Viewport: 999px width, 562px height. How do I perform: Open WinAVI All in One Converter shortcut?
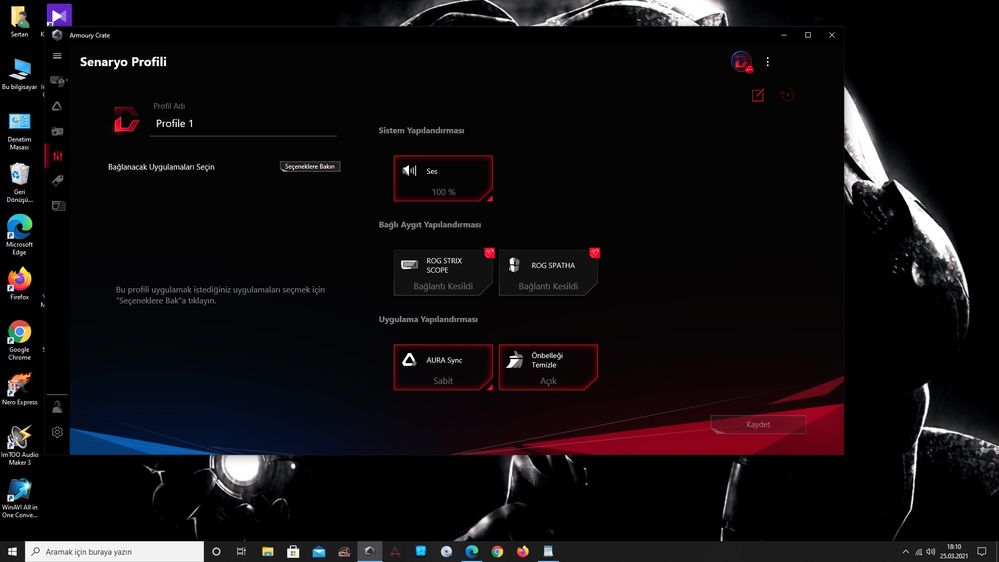[x=19, y=498]
